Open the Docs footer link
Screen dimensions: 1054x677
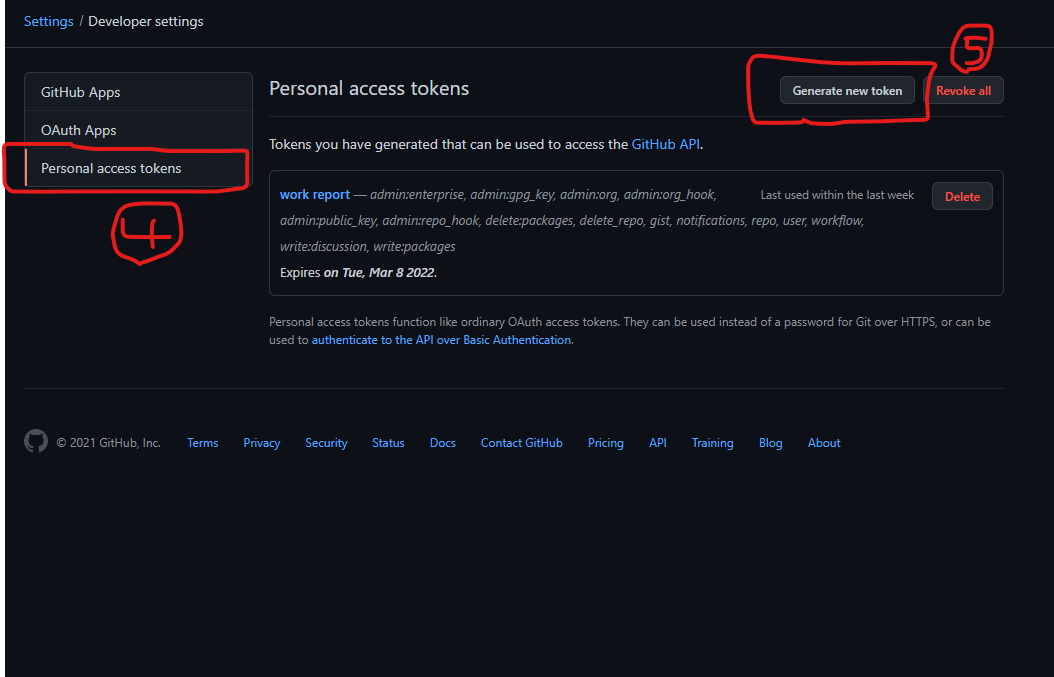442,443
